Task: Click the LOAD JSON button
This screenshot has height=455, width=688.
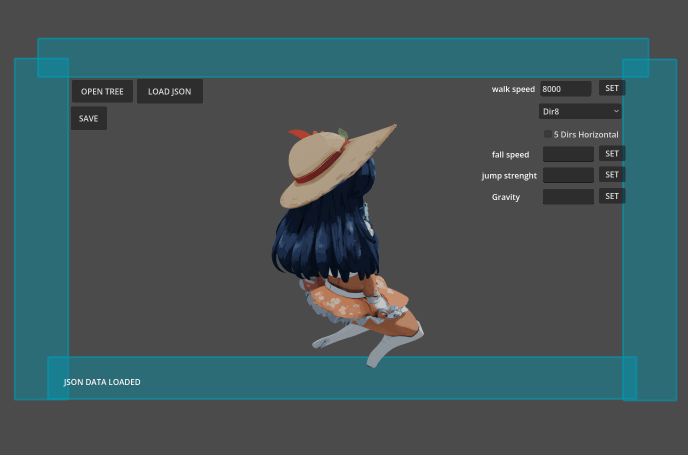Action: pos(170,91)
